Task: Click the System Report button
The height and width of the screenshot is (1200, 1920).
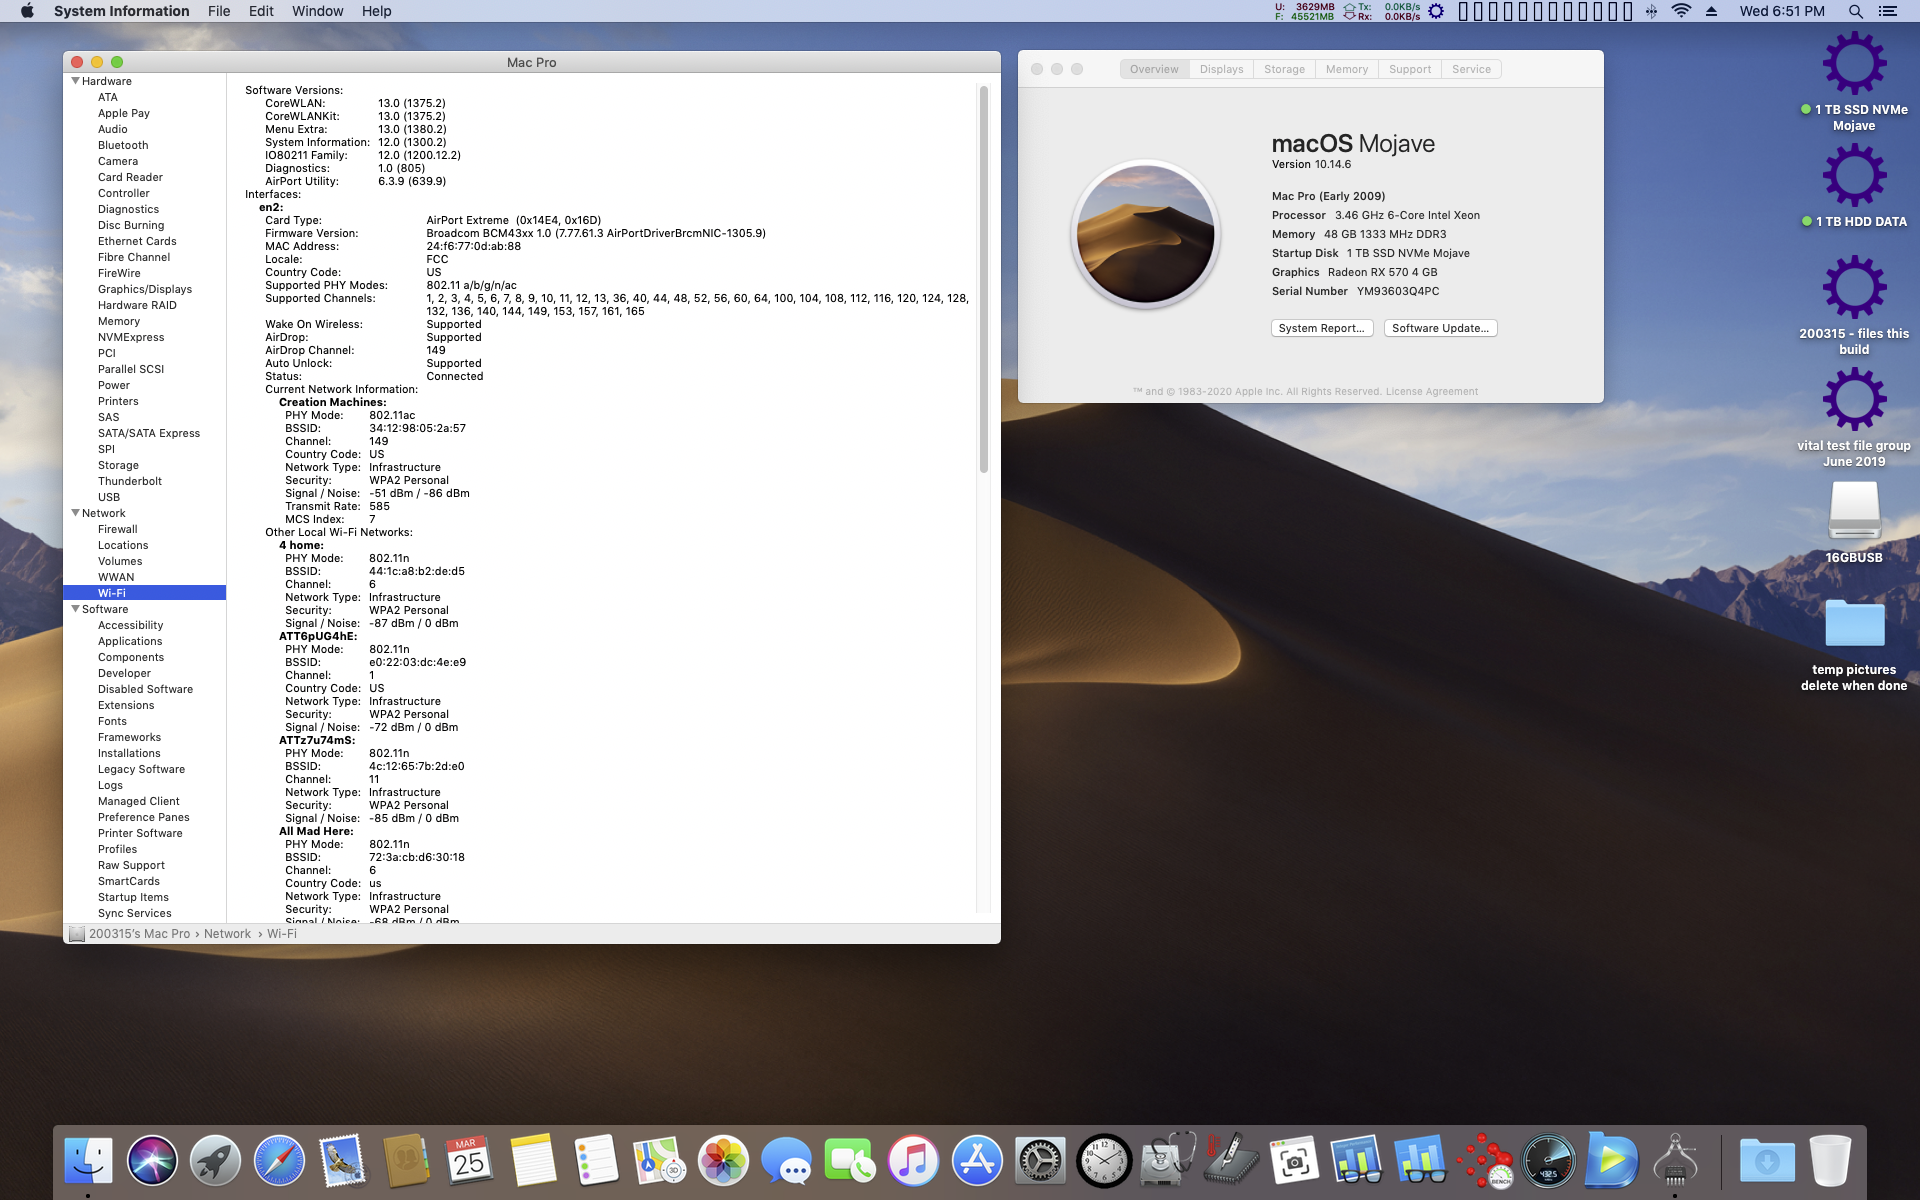Action: coord(1321,328)
